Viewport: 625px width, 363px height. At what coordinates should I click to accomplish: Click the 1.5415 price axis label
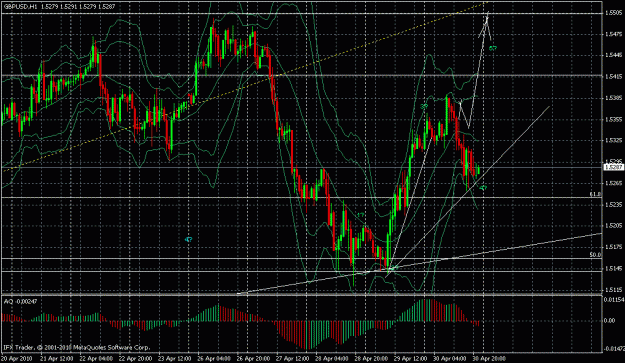[x=613, y=77]
